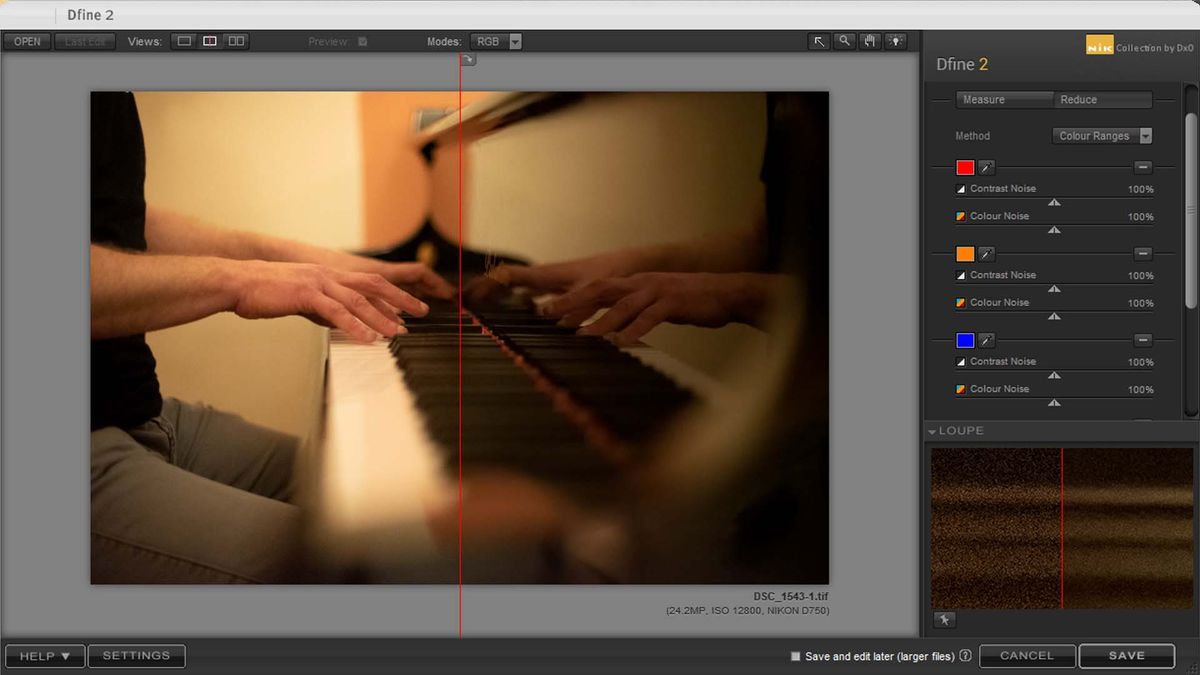Choose the hand pan tool
Screen dimensions: 1200x675
[870, 41]
